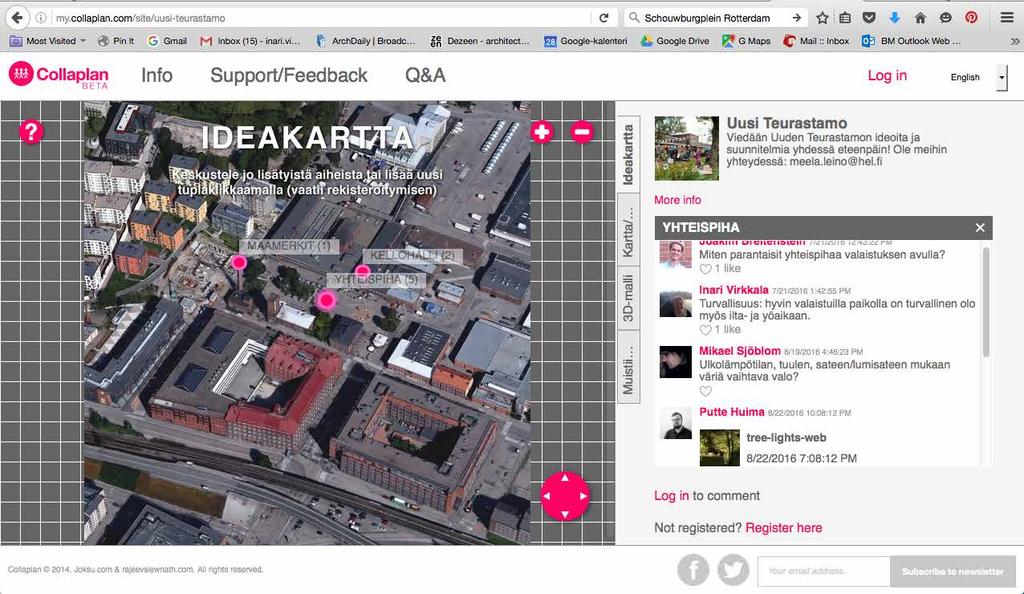Open the BM Outlook Web bookmark
Viewport: 1024px width, 594px height.
click(912, 40)
